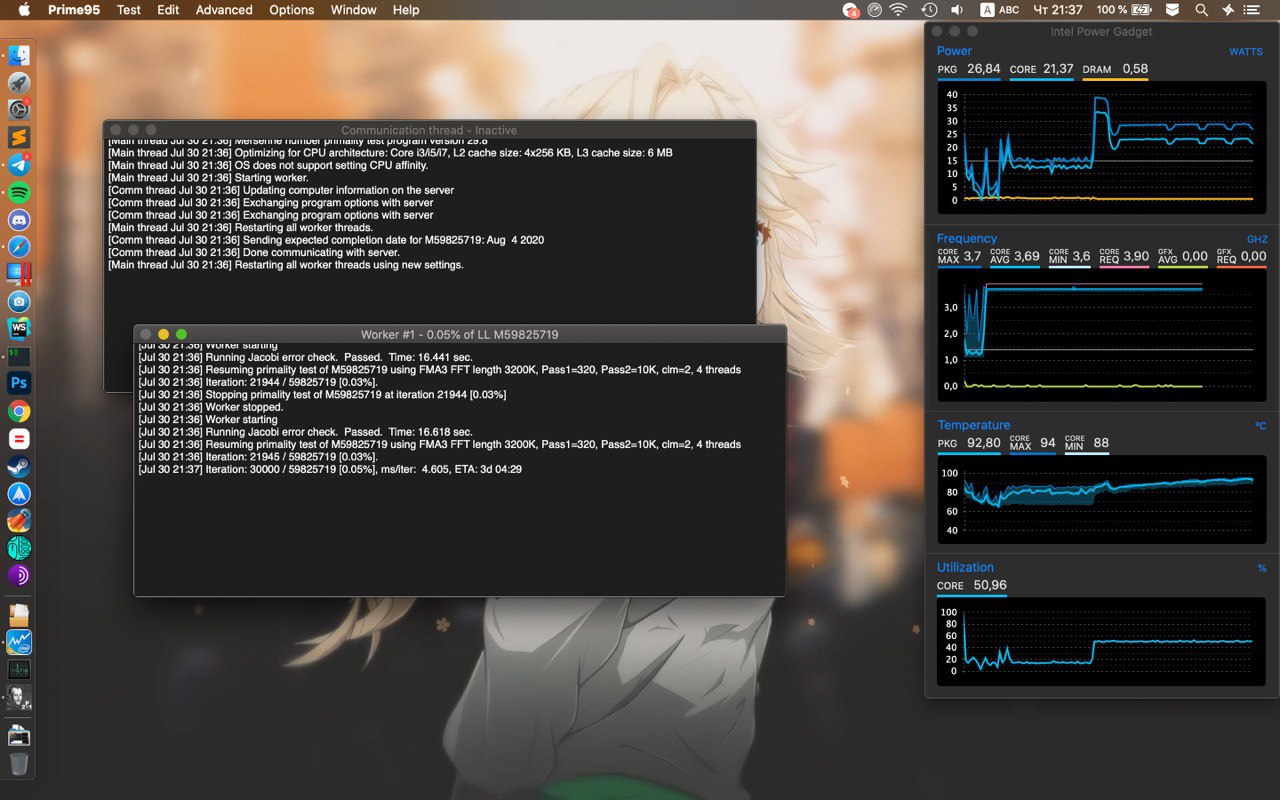Open the Edit menu
This screenshot has width=1280, height=800.
168,10
